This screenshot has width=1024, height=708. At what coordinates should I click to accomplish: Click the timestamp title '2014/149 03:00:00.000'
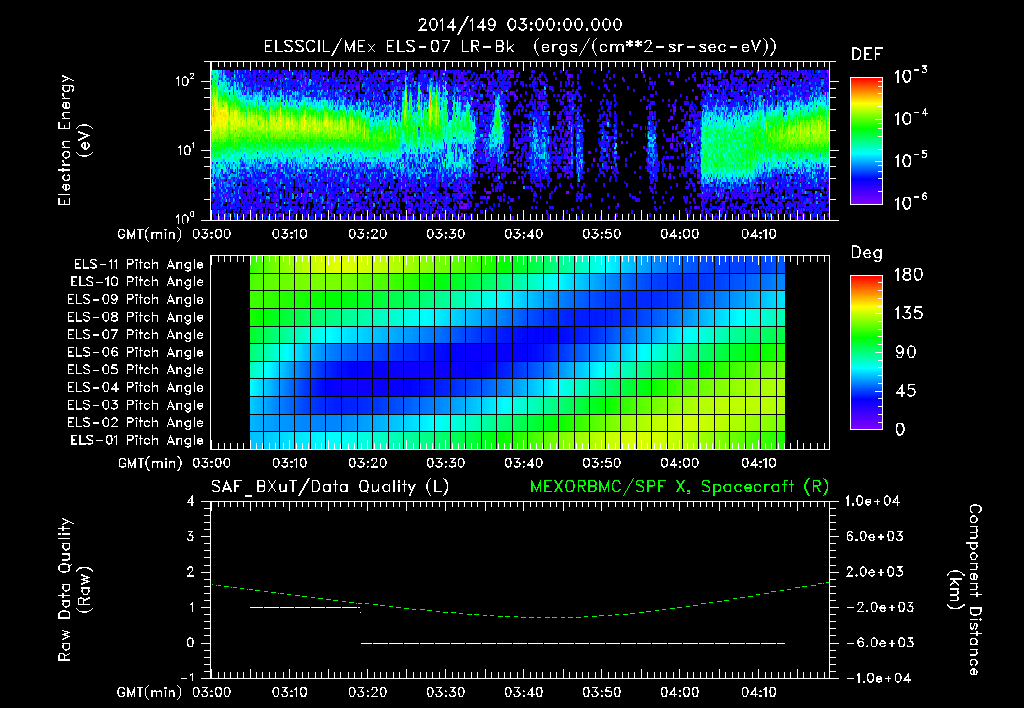click(x=520, y=25)
